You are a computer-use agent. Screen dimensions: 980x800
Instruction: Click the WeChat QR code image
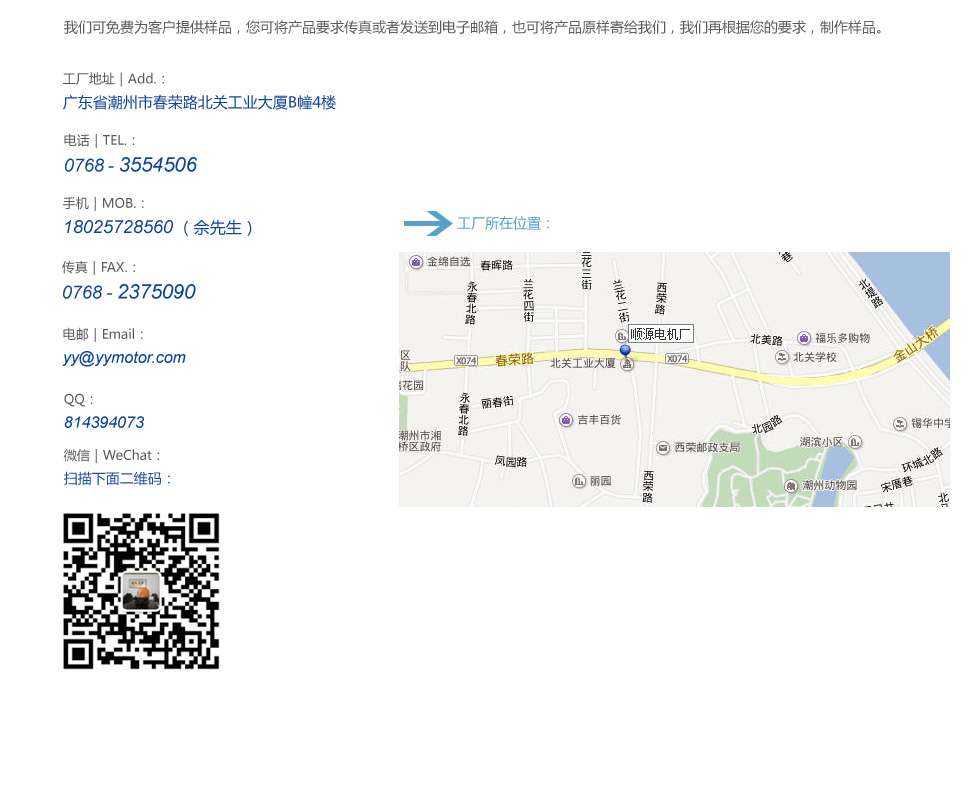tap(141, 591)
